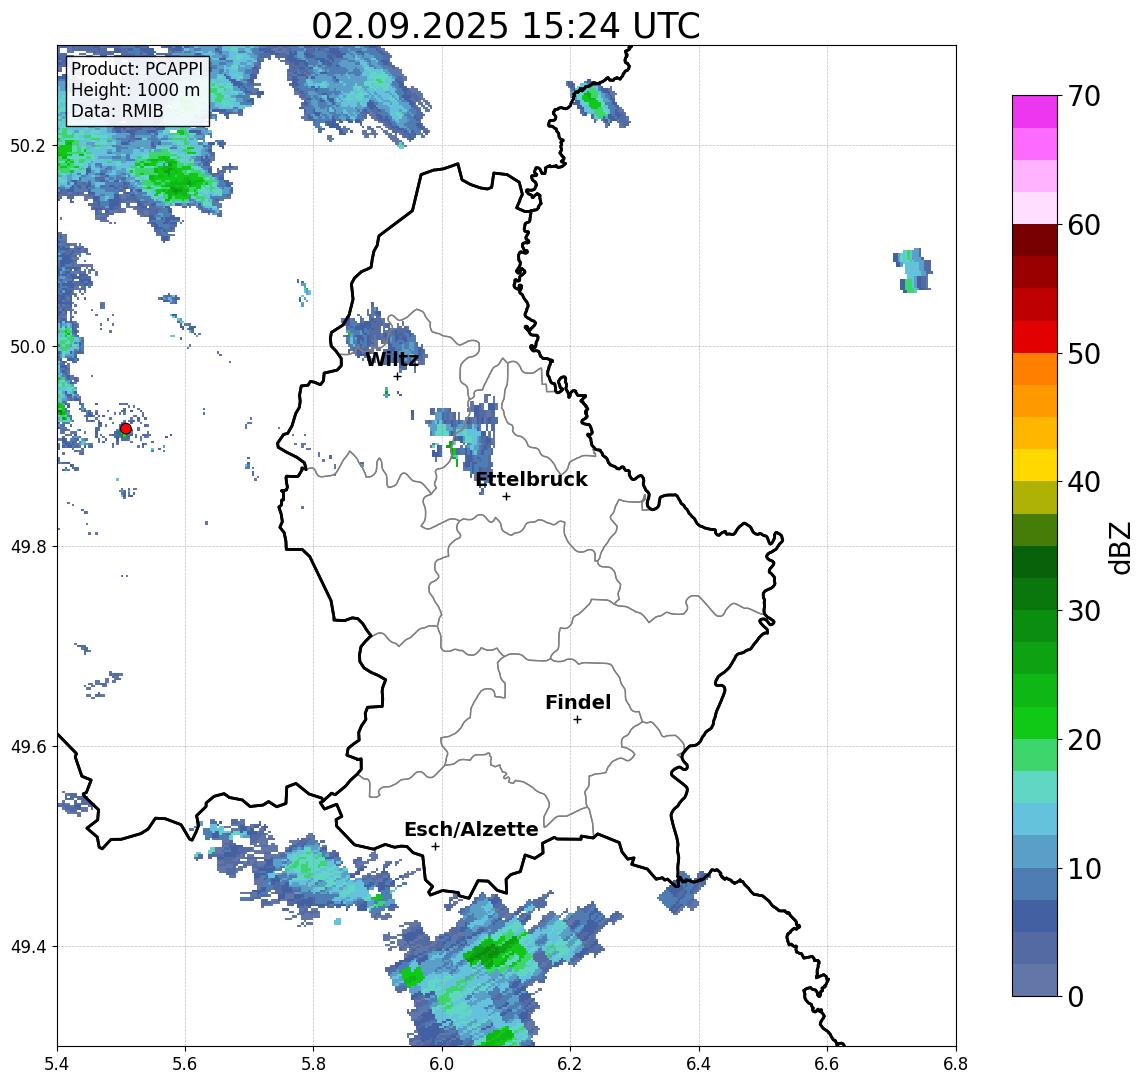Click the colorbar tick label 10
The height and width of the screenshot is (1084, 1145).
1084,869
